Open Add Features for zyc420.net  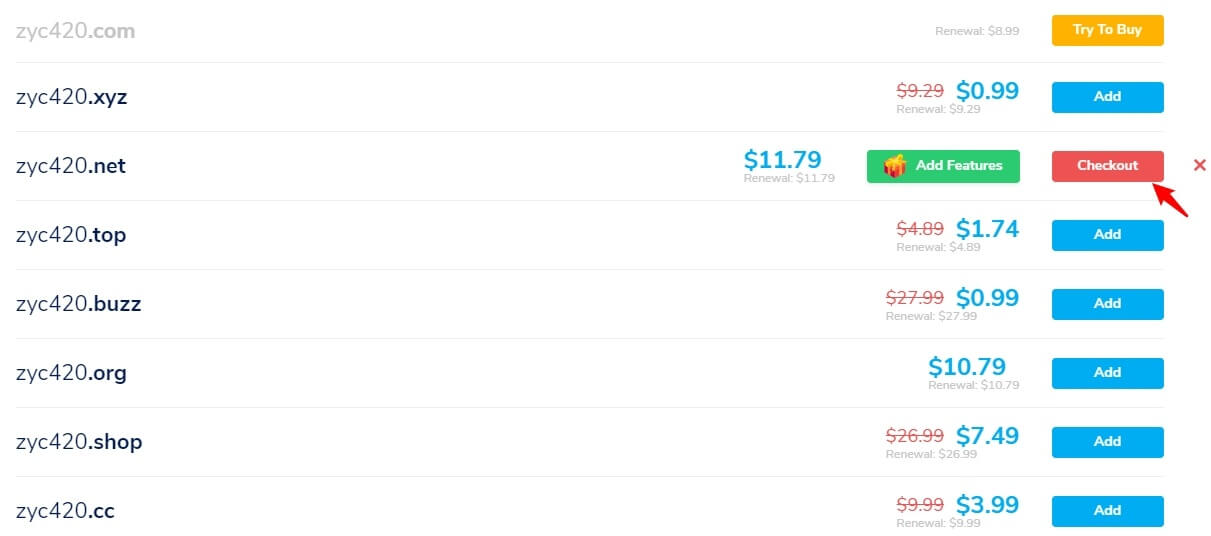pyautogui.click(x=943, y=166)
